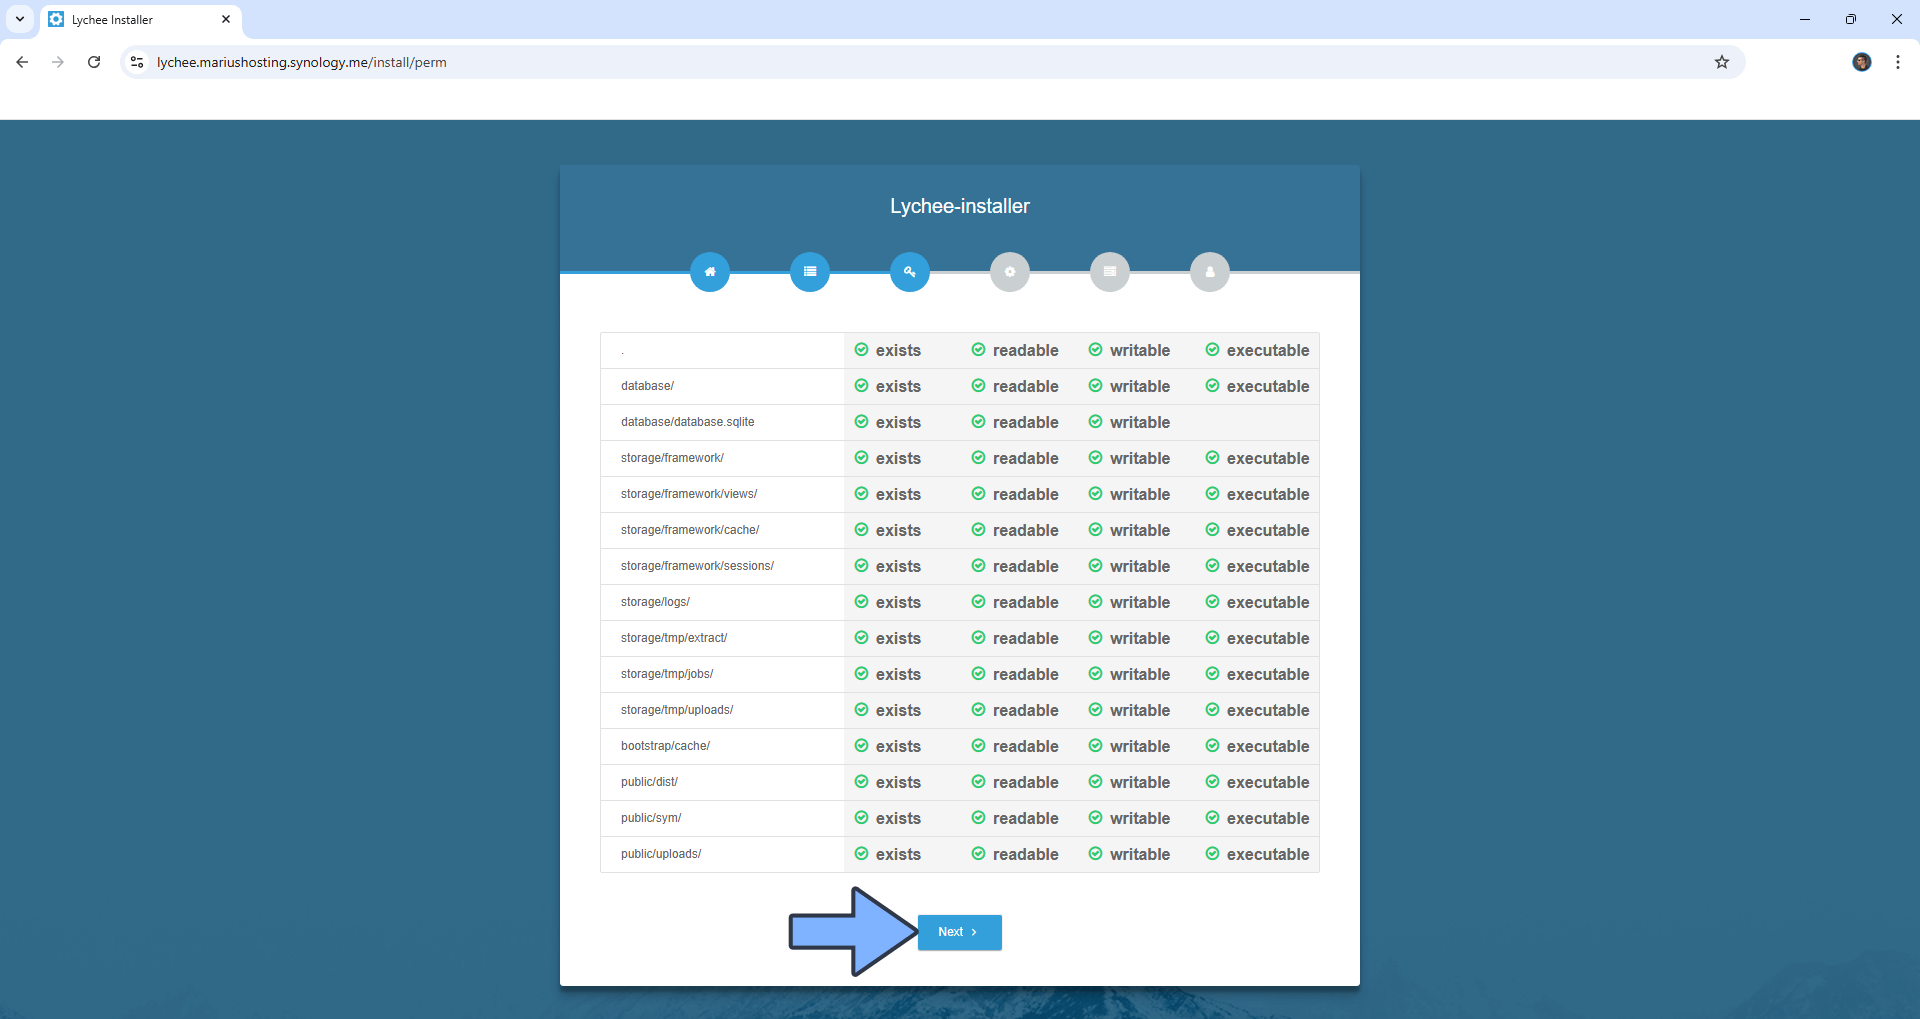Click the gear environment step icon
The image size is (1920, 1019).
(1010, 272)
